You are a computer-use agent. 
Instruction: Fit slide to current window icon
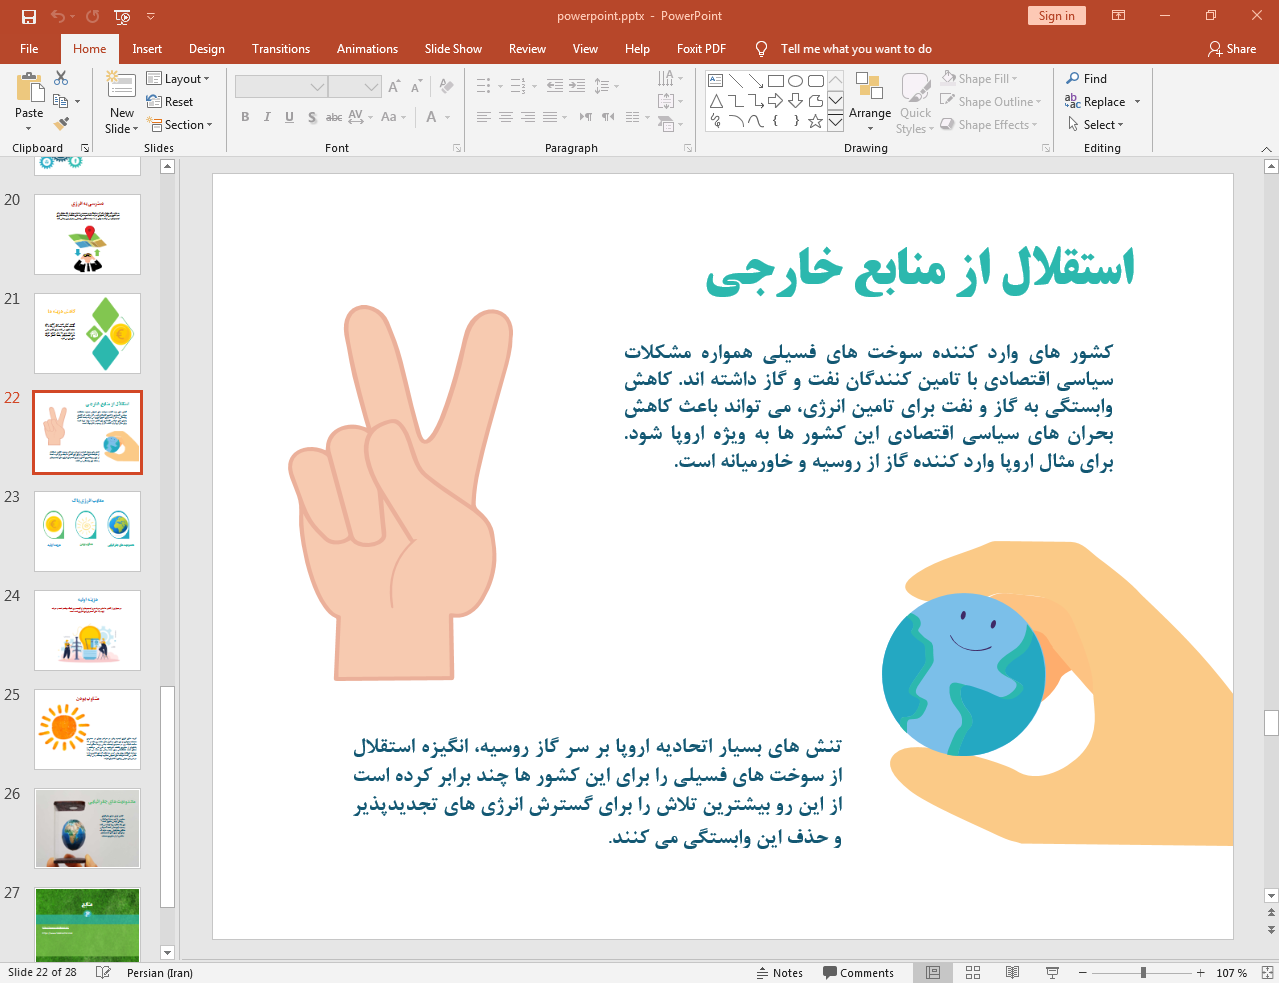tap(1267, 972)
